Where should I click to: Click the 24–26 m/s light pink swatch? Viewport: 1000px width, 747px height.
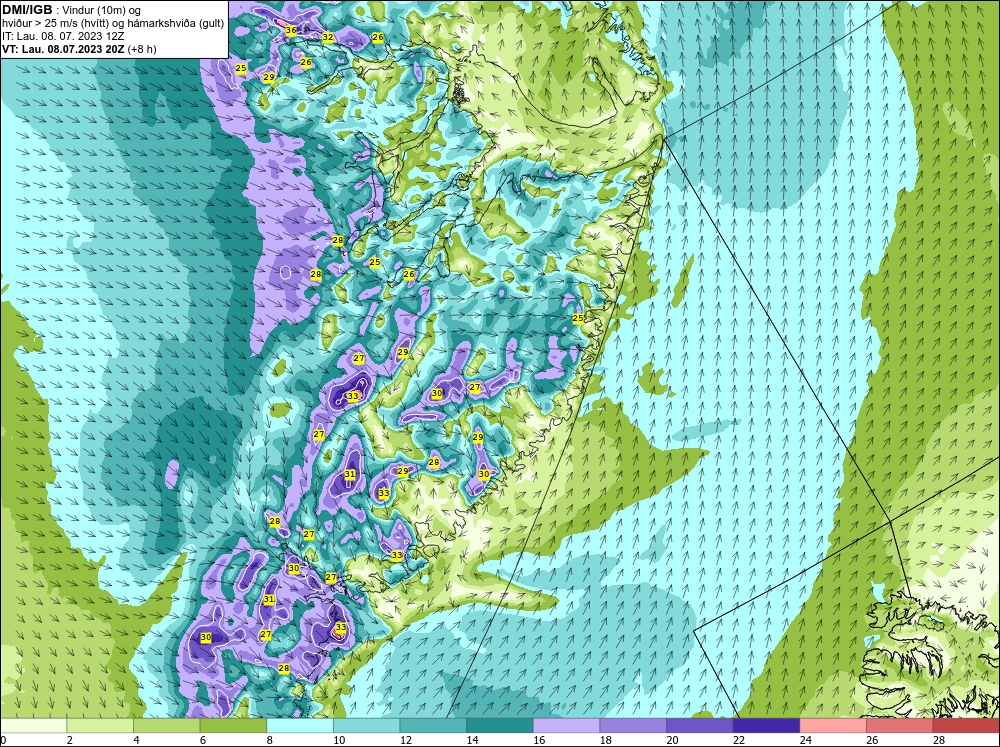click(833, 725)
